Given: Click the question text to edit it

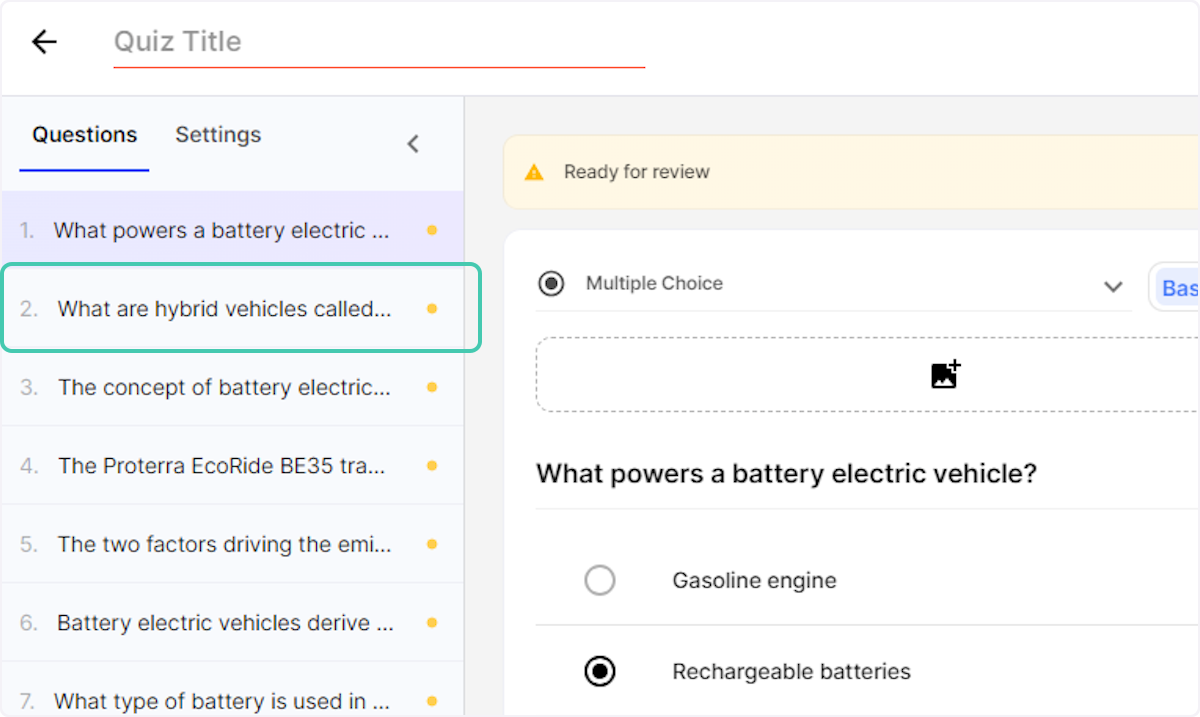Looking at the screenshot, I should (x=786, y=473).
